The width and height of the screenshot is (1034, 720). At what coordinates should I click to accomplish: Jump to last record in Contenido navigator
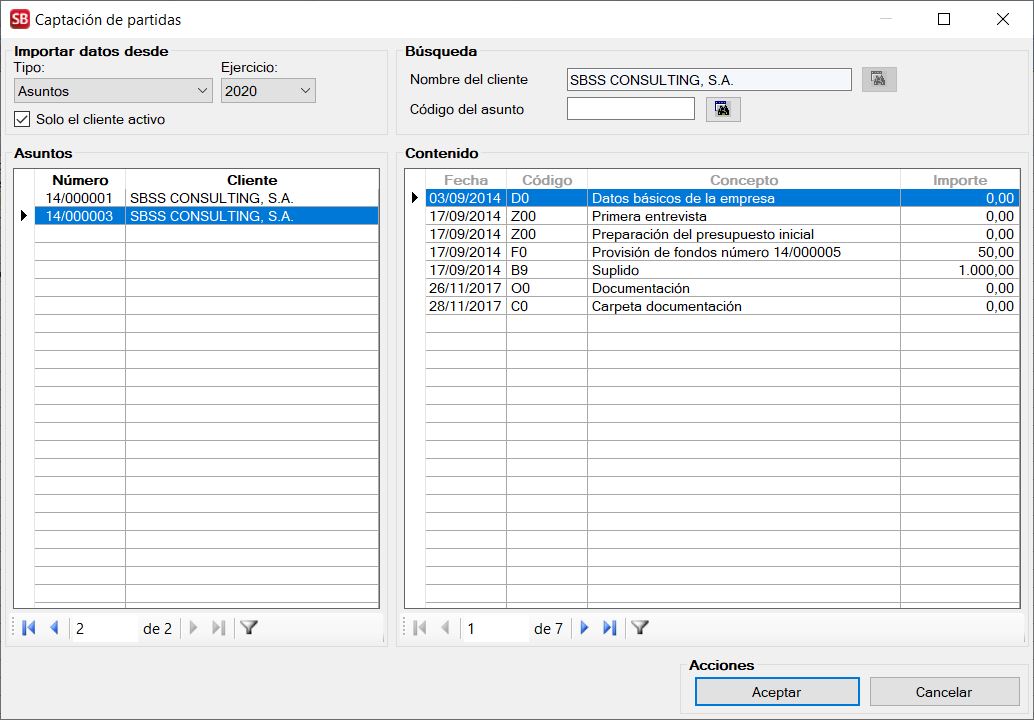coord(609,628)
